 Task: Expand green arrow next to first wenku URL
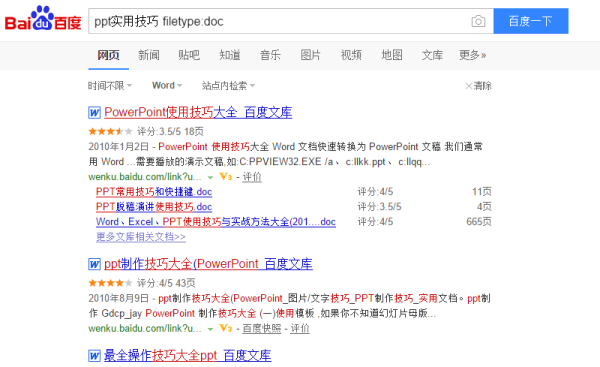pos(210,177)
